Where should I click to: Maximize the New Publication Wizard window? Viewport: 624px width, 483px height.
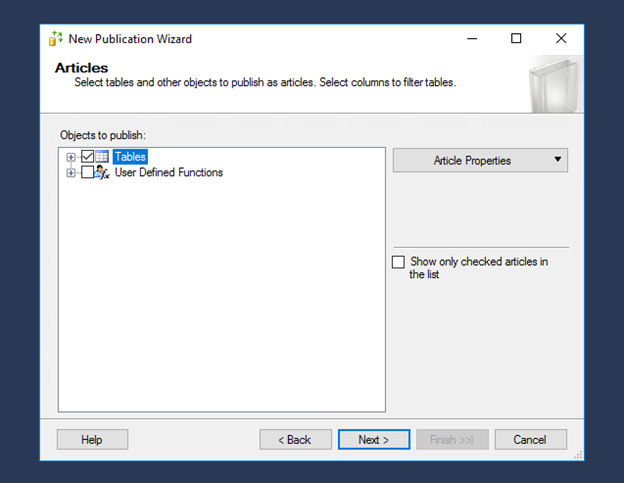click(x=516, y=38)
